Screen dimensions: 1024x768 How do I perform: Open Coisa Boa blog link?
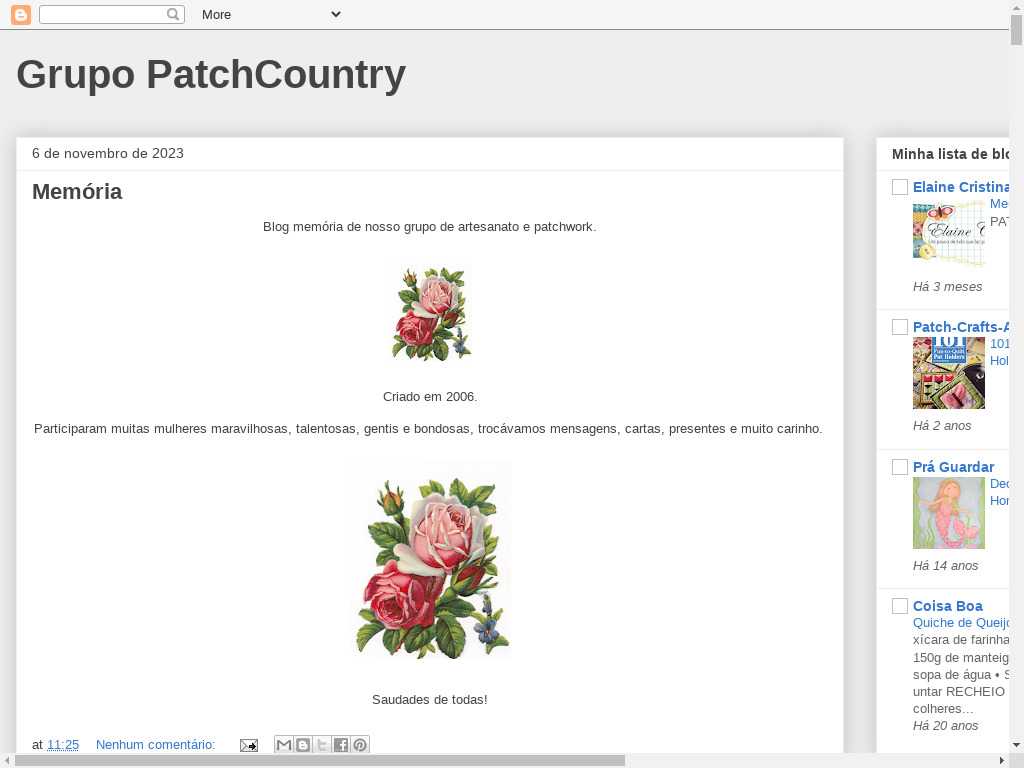tap(948, 606)
